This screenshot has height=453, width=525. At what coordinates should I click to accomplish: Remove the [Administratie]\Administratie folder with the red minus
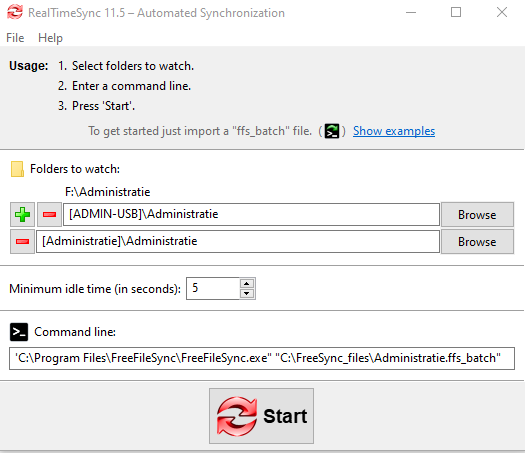22,242
